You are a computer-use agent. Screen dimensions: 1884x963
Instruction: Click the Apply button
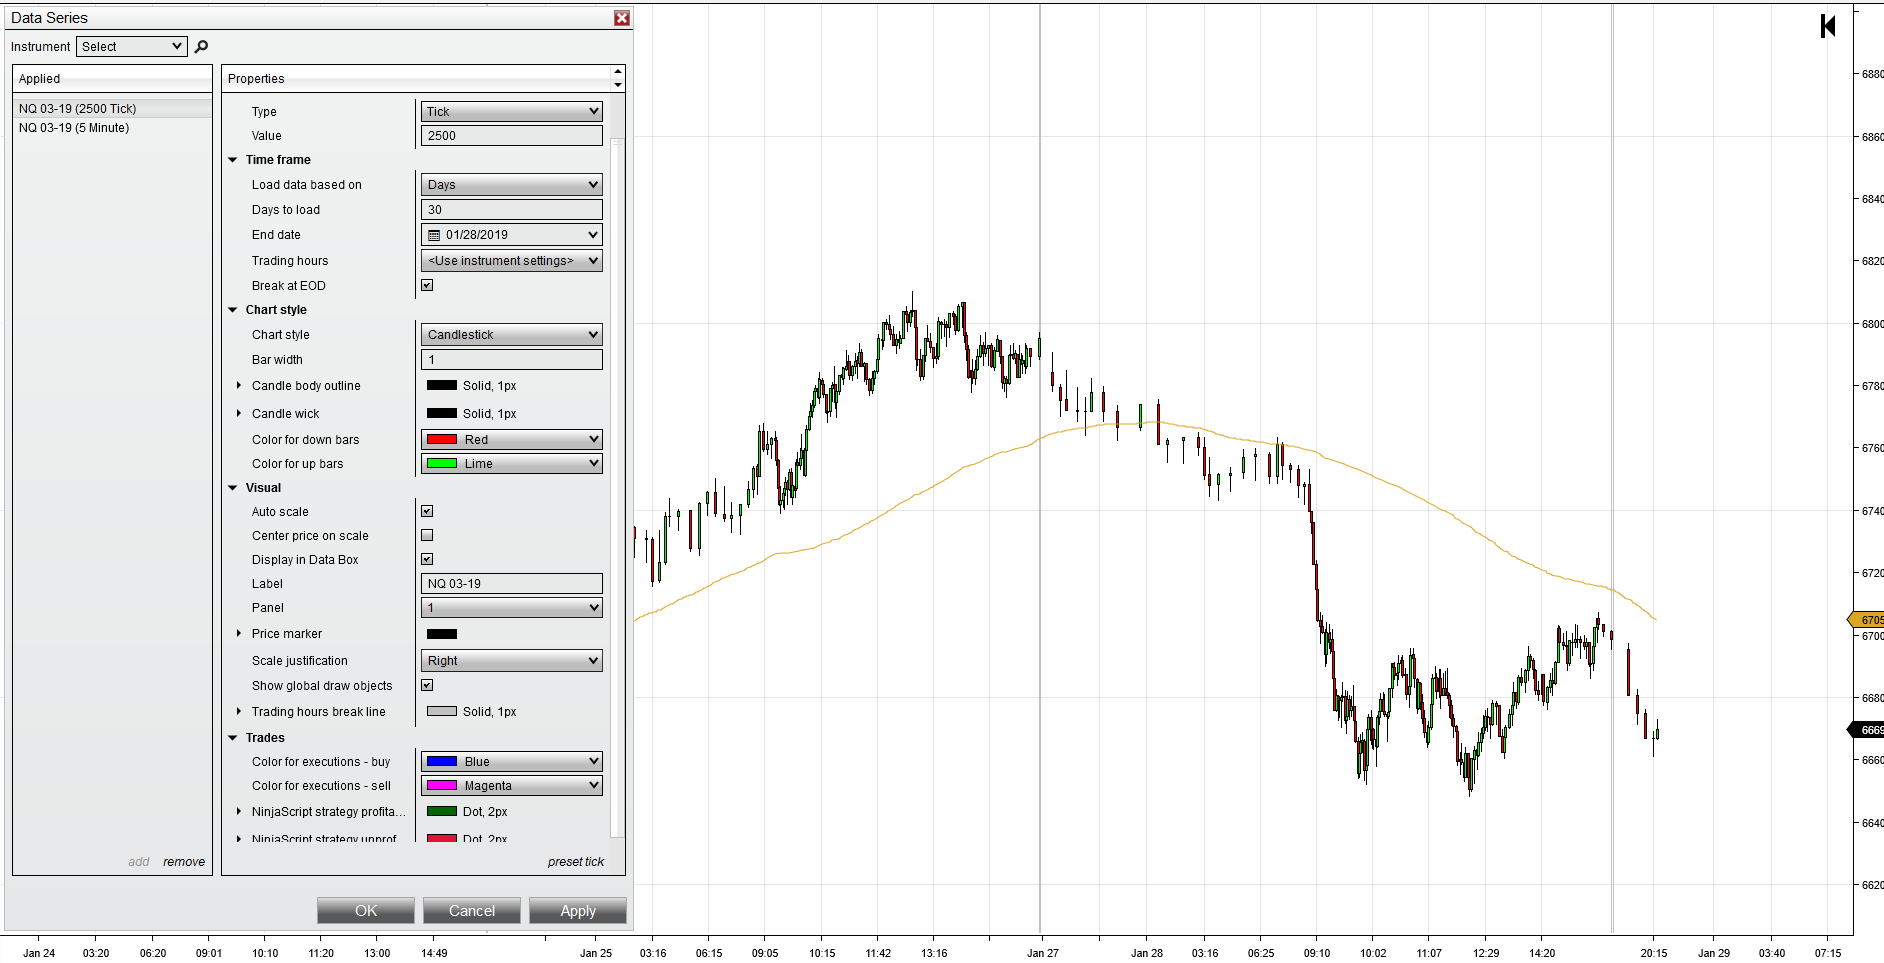(578, 910)
